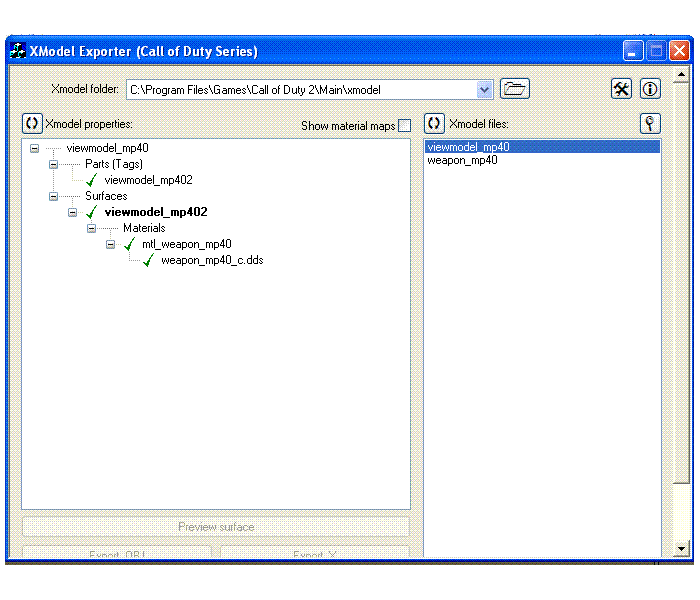Viewport: 700px width, 600px height.
Task: Click the vertical scrollbar thumb
Action: (x=681, y=283)
